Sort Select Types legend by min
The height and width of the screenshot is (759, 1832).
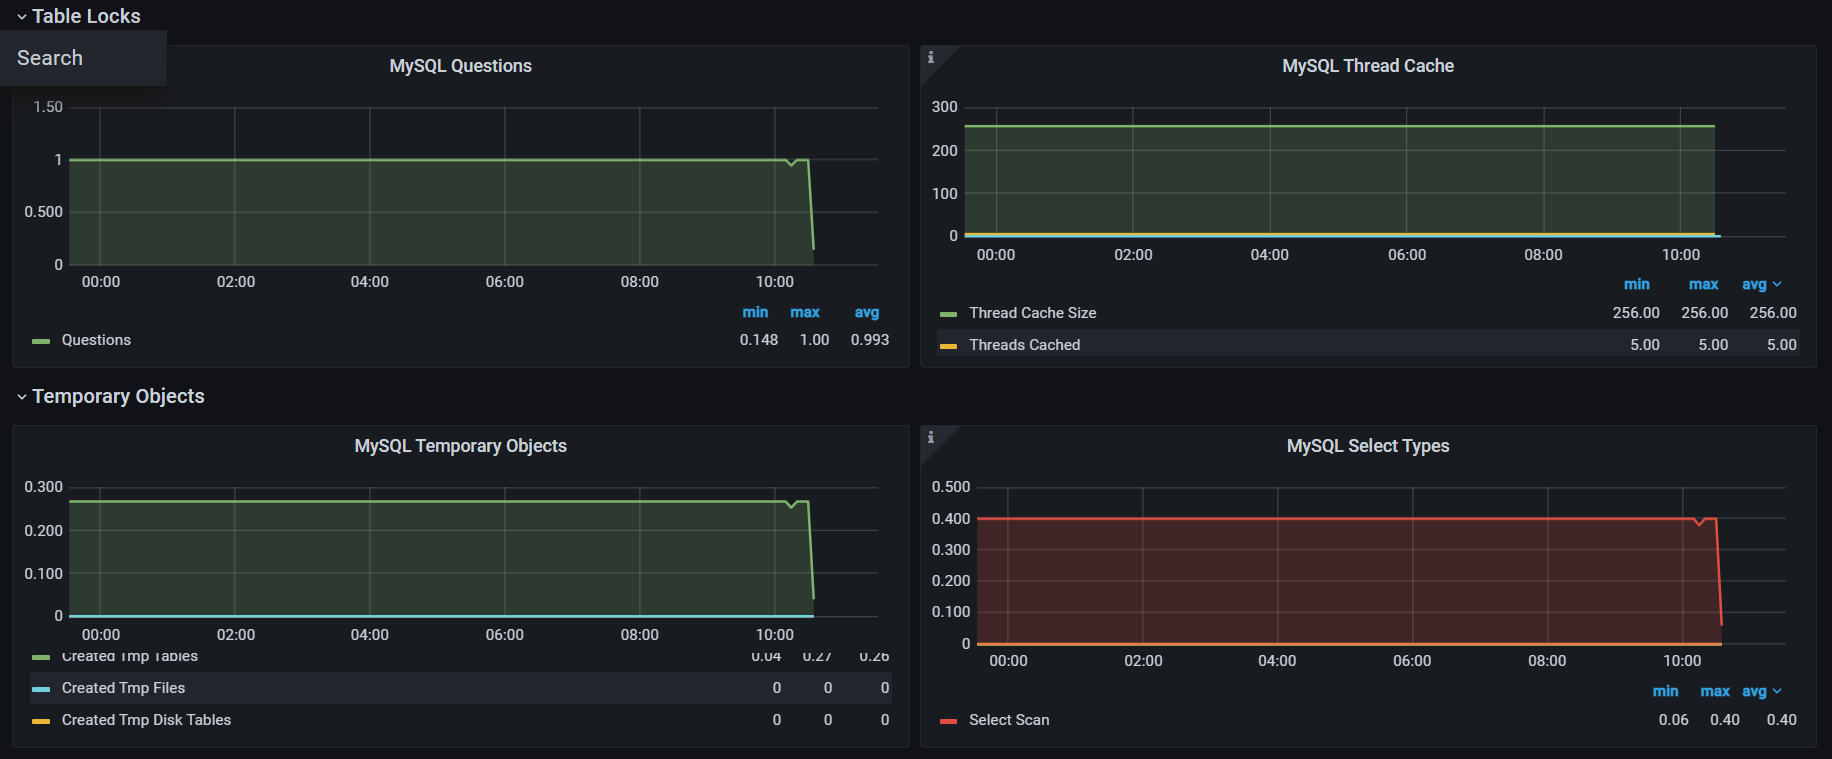1666,691
